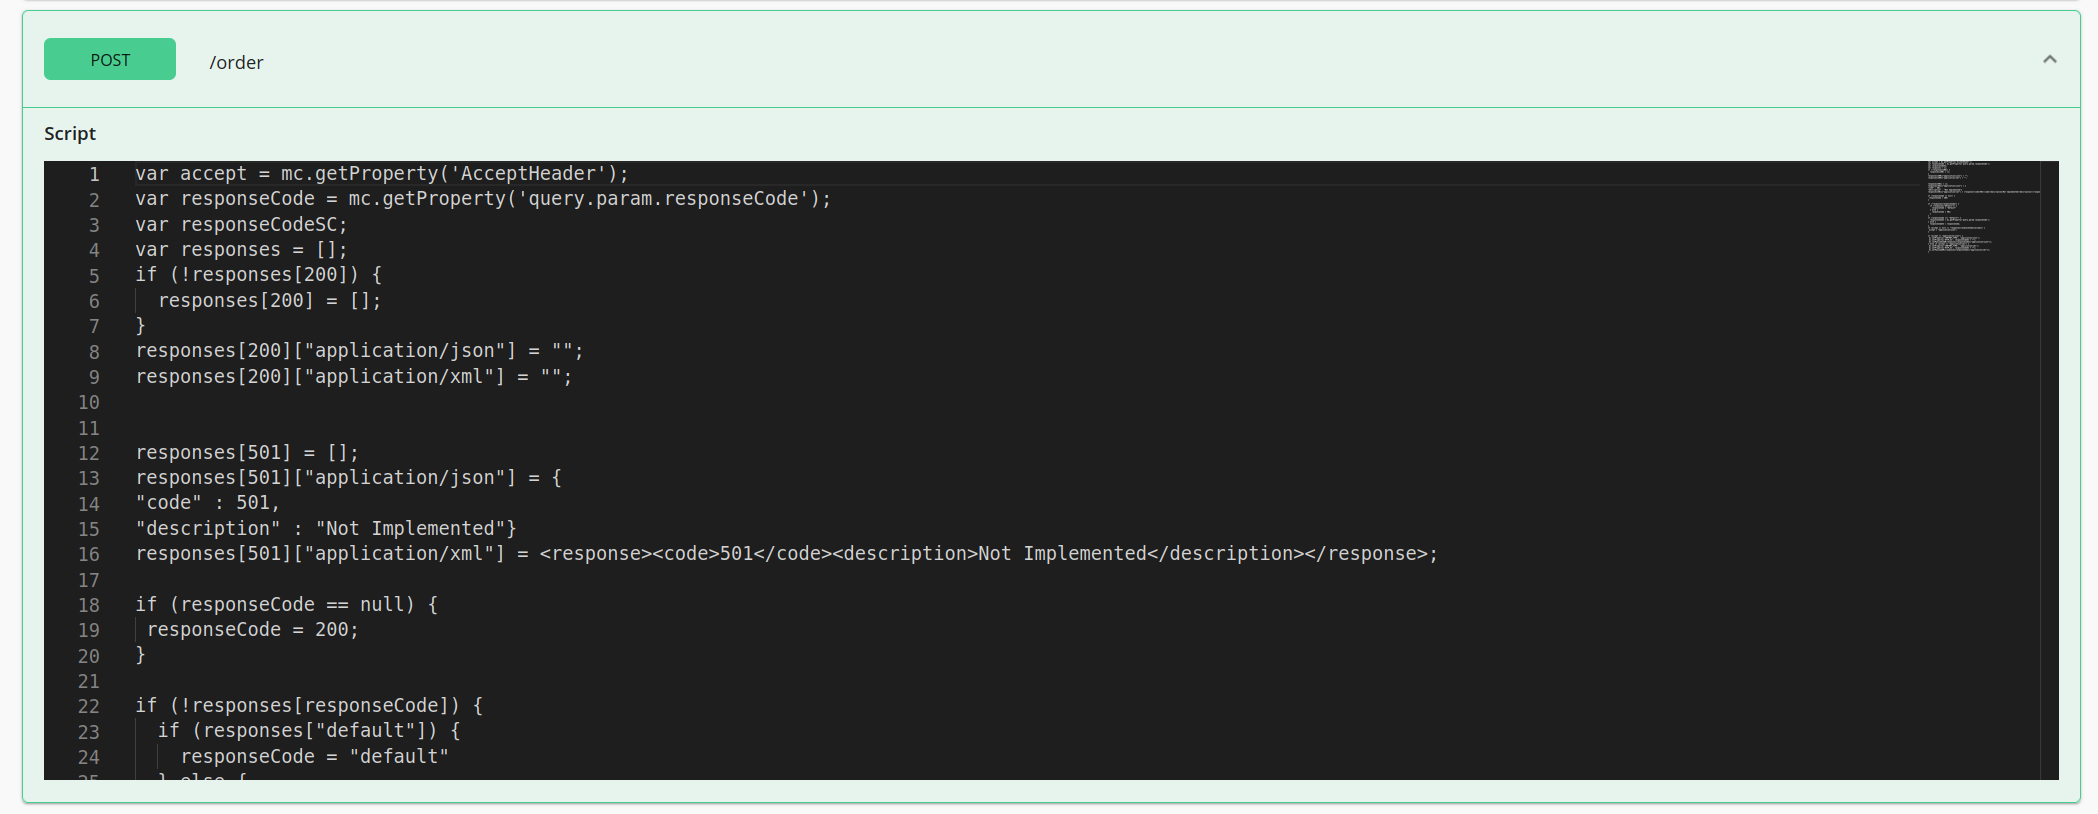Click line 24 'responseCode = "default"'
This screenshot has height=814, width=2098.
coord(314,756)
